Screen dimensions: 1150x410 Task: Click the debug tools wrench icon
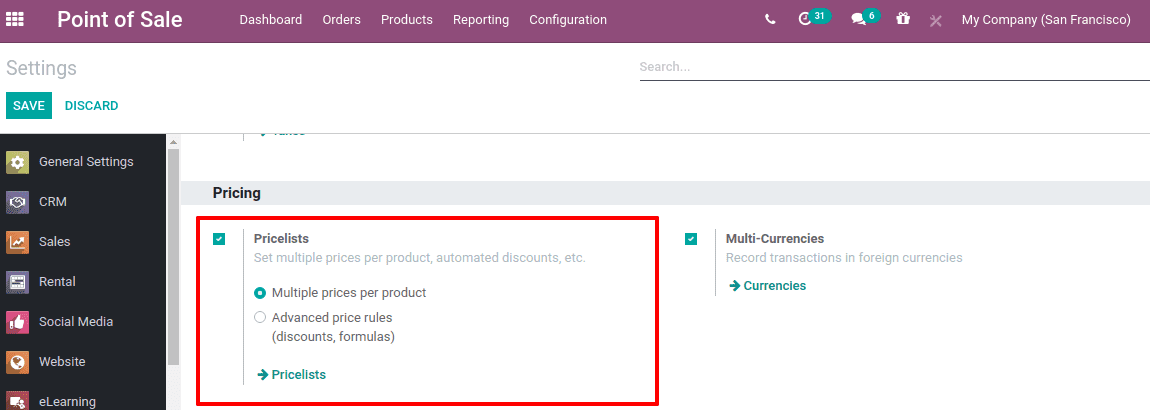click(936, 20)
